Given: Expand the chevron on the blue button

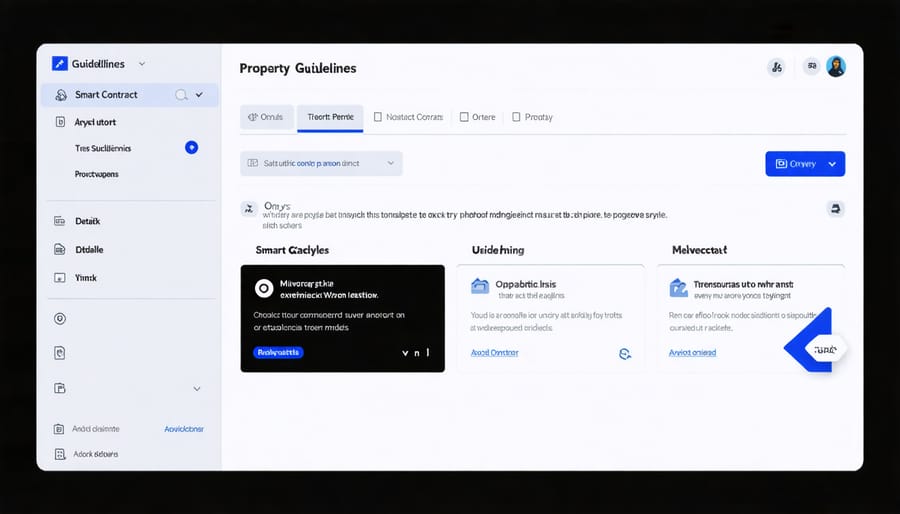Looking at the screenshot, I should 832,164.
